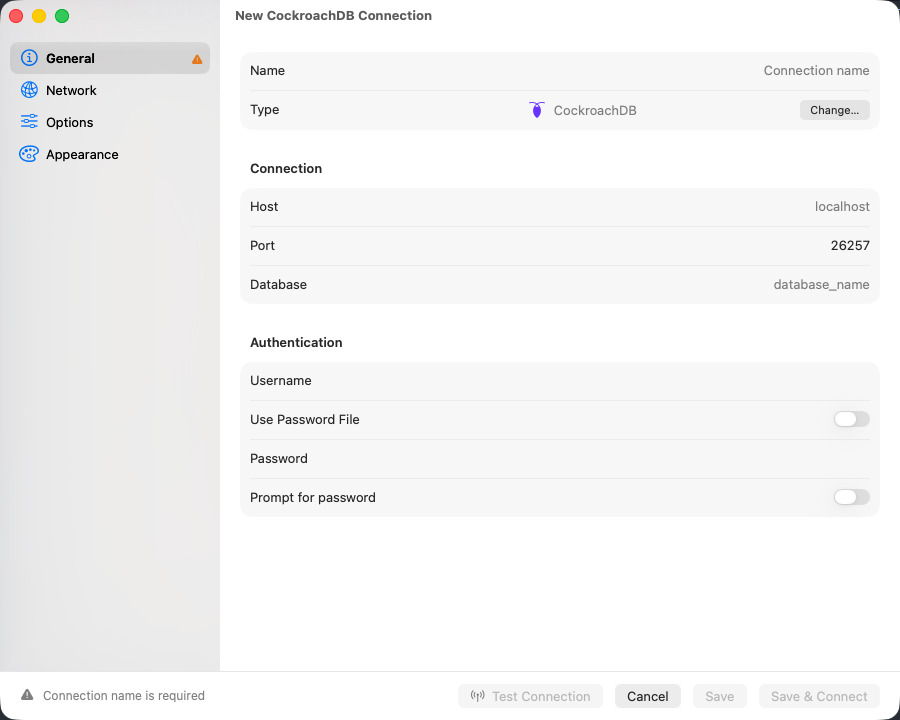Click the orange warning icon beside General
900x720 pixels.
click(x=197, y=59)
